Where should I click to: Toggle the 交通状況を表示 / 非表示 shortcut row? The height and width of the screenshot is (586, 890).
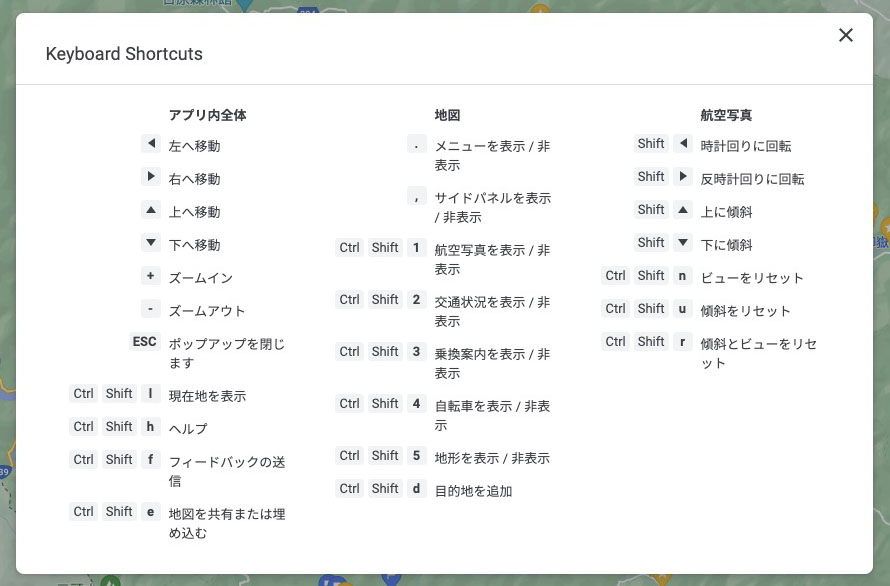coord(492,310)
